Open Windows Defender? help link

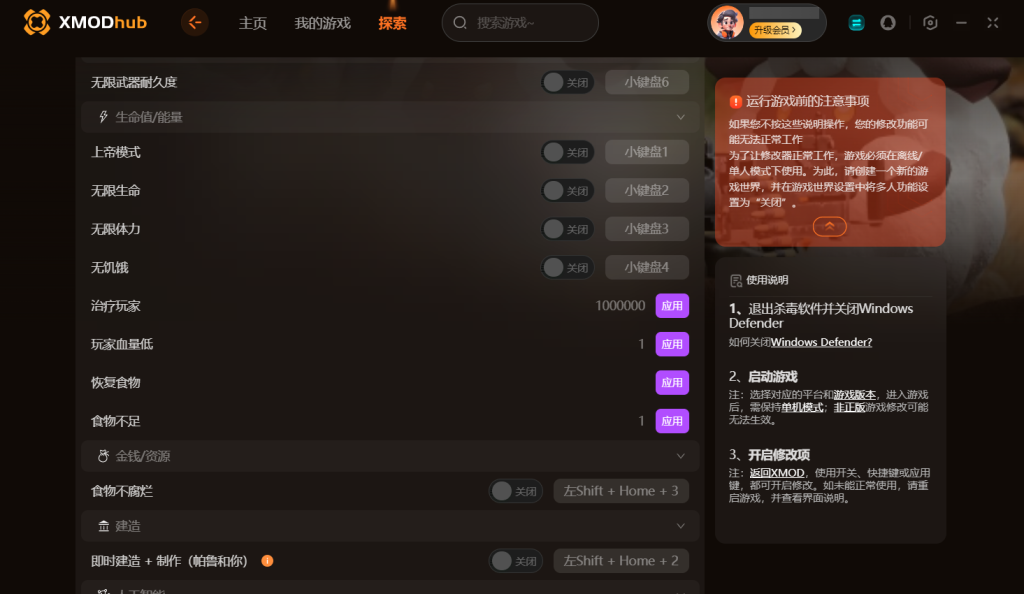pos(822,342)
